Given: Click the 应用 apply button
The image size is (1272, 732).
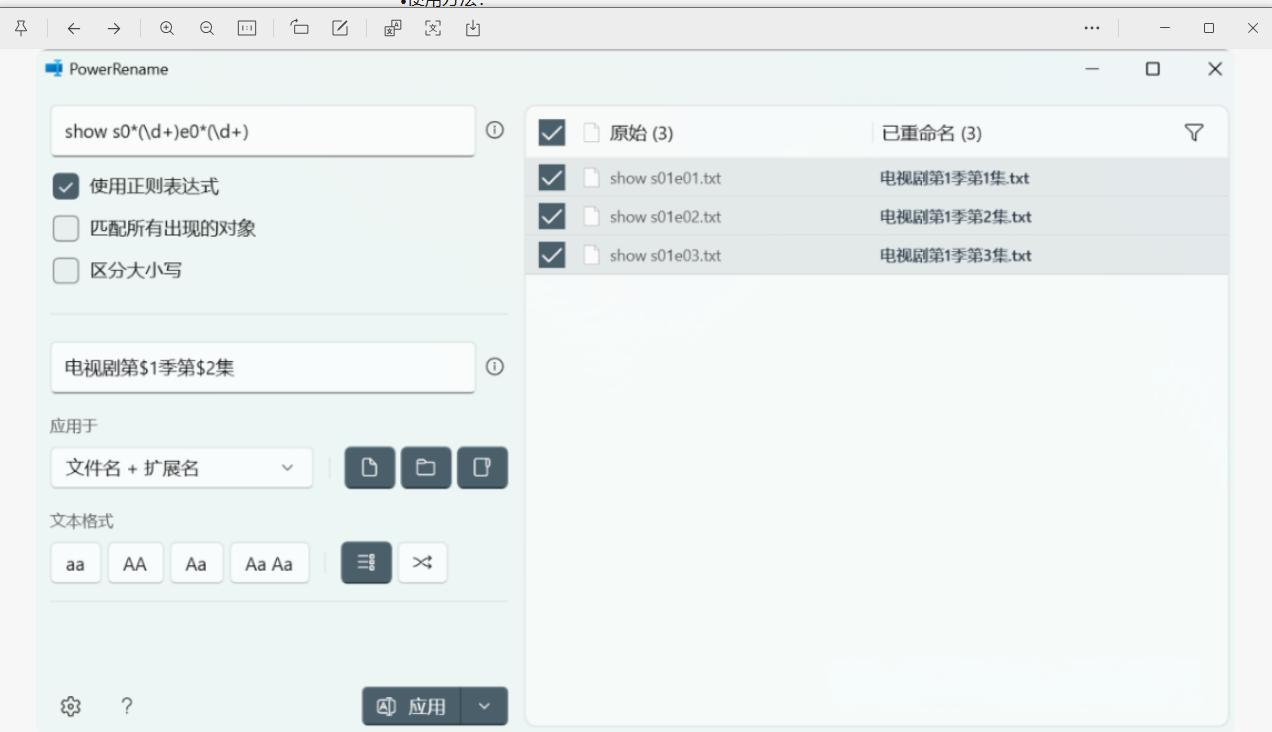Looking at the screenshot, I should tap(412, 707).
